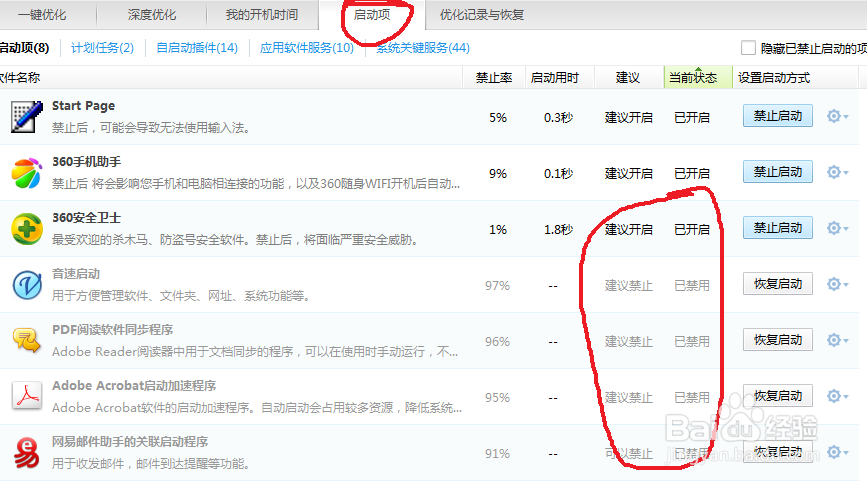Screen dimensions: 867x485
Task: Select the 启动项 tab
Action: tap(372, 15)
